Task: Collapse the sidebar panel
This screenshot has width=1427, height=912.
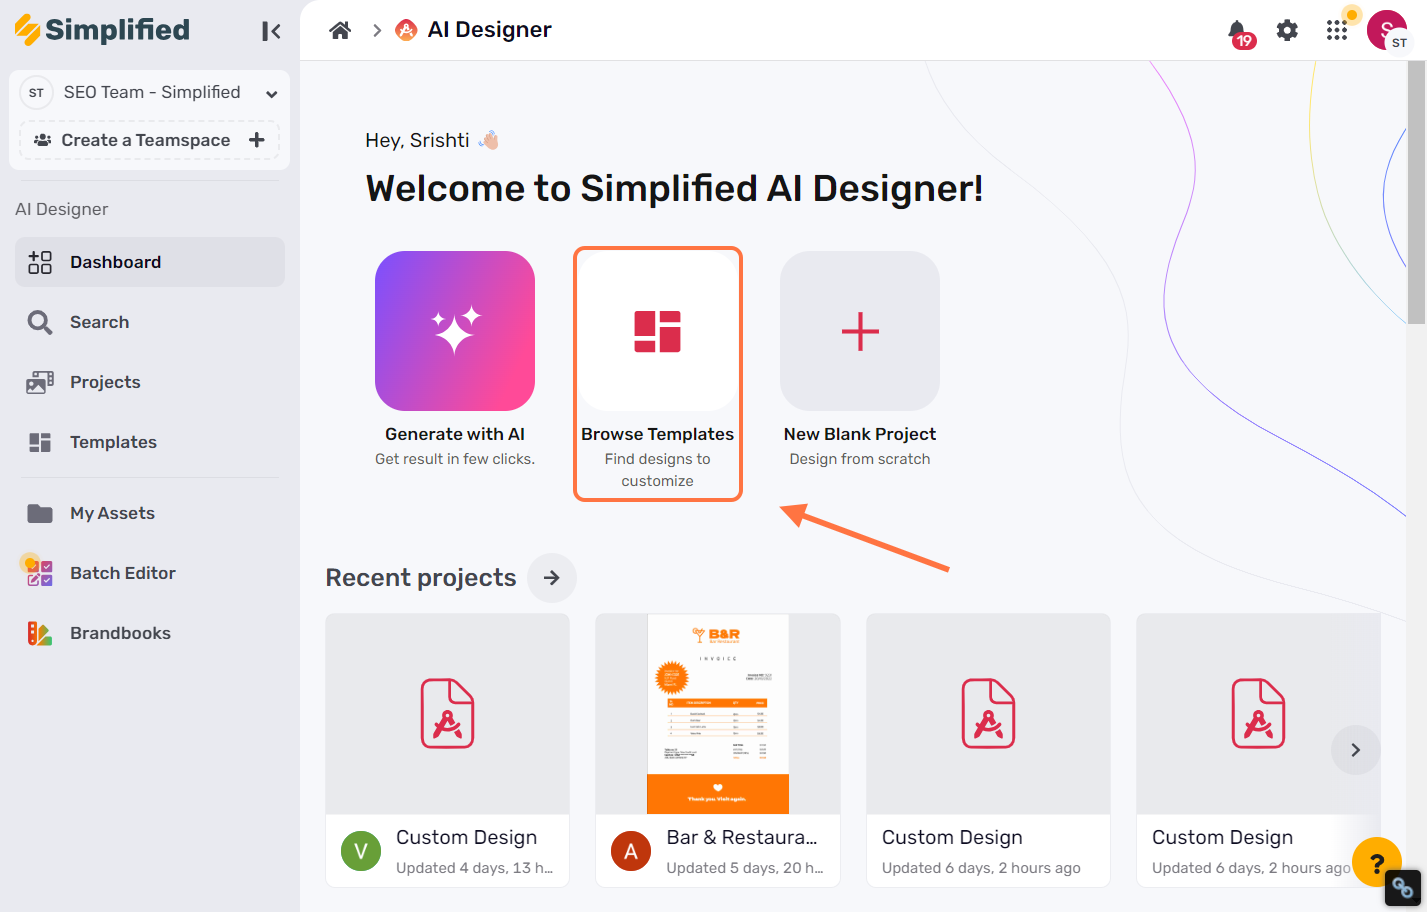Action: (x=271, y=31)
